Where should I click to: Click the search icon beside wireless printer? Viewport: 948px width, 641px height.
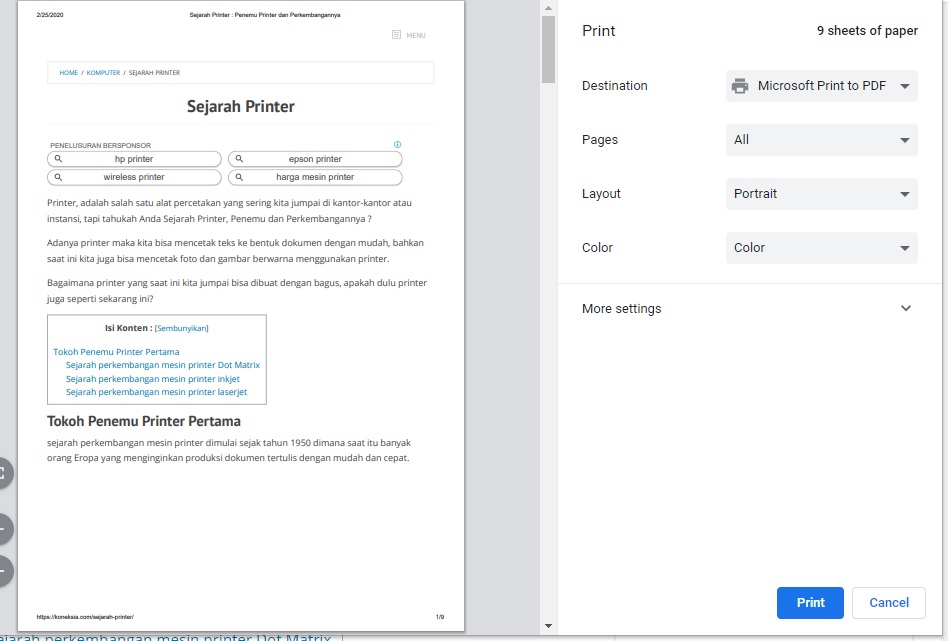58,177
